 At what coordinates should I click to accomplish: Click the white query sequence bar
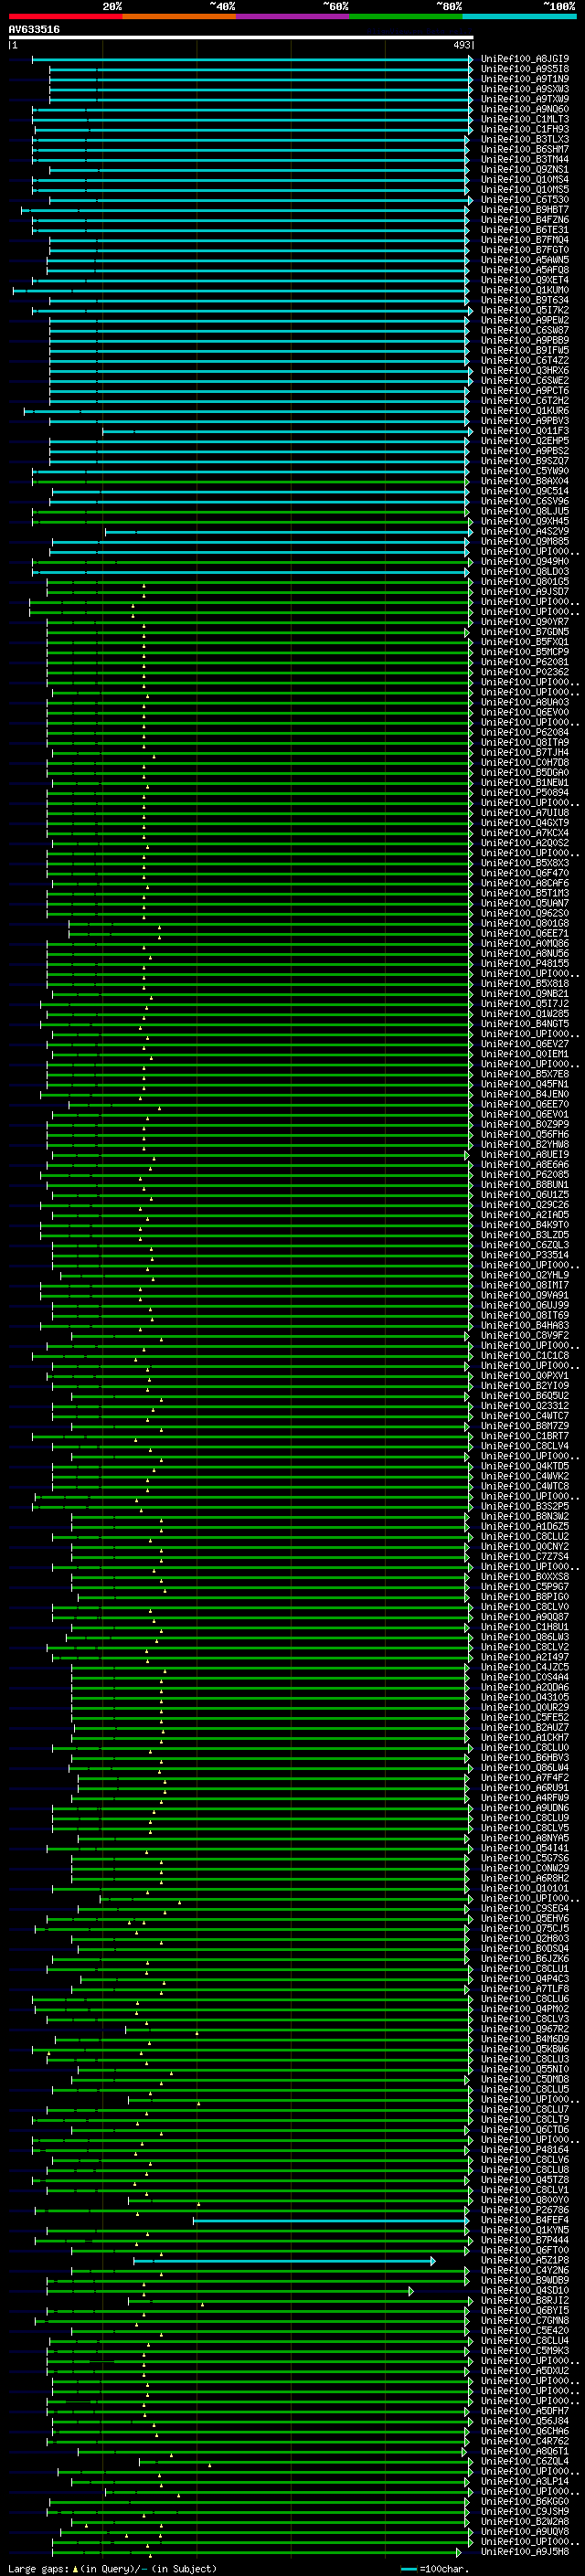coord(241,38)
